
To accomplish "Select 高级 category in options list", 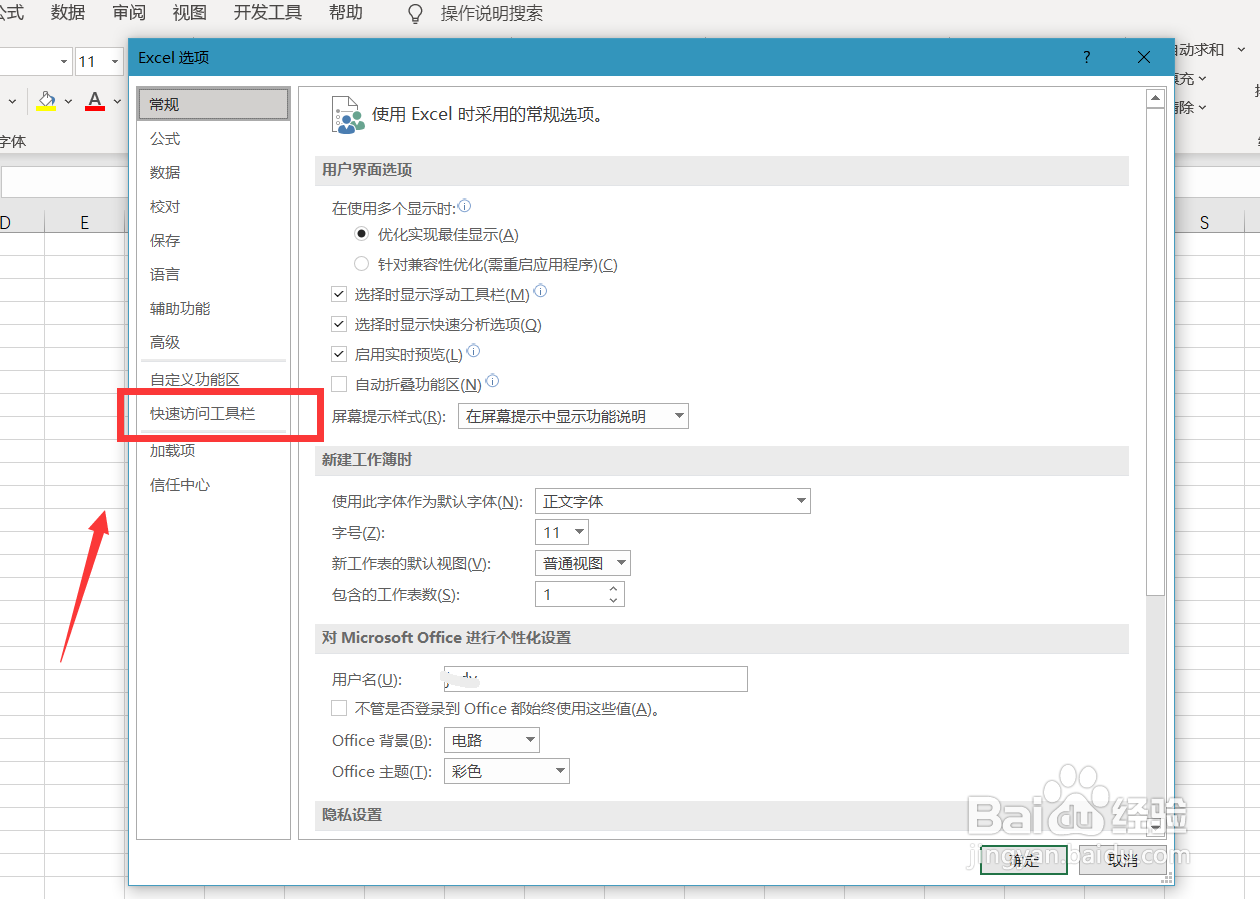I will (214, 342).
